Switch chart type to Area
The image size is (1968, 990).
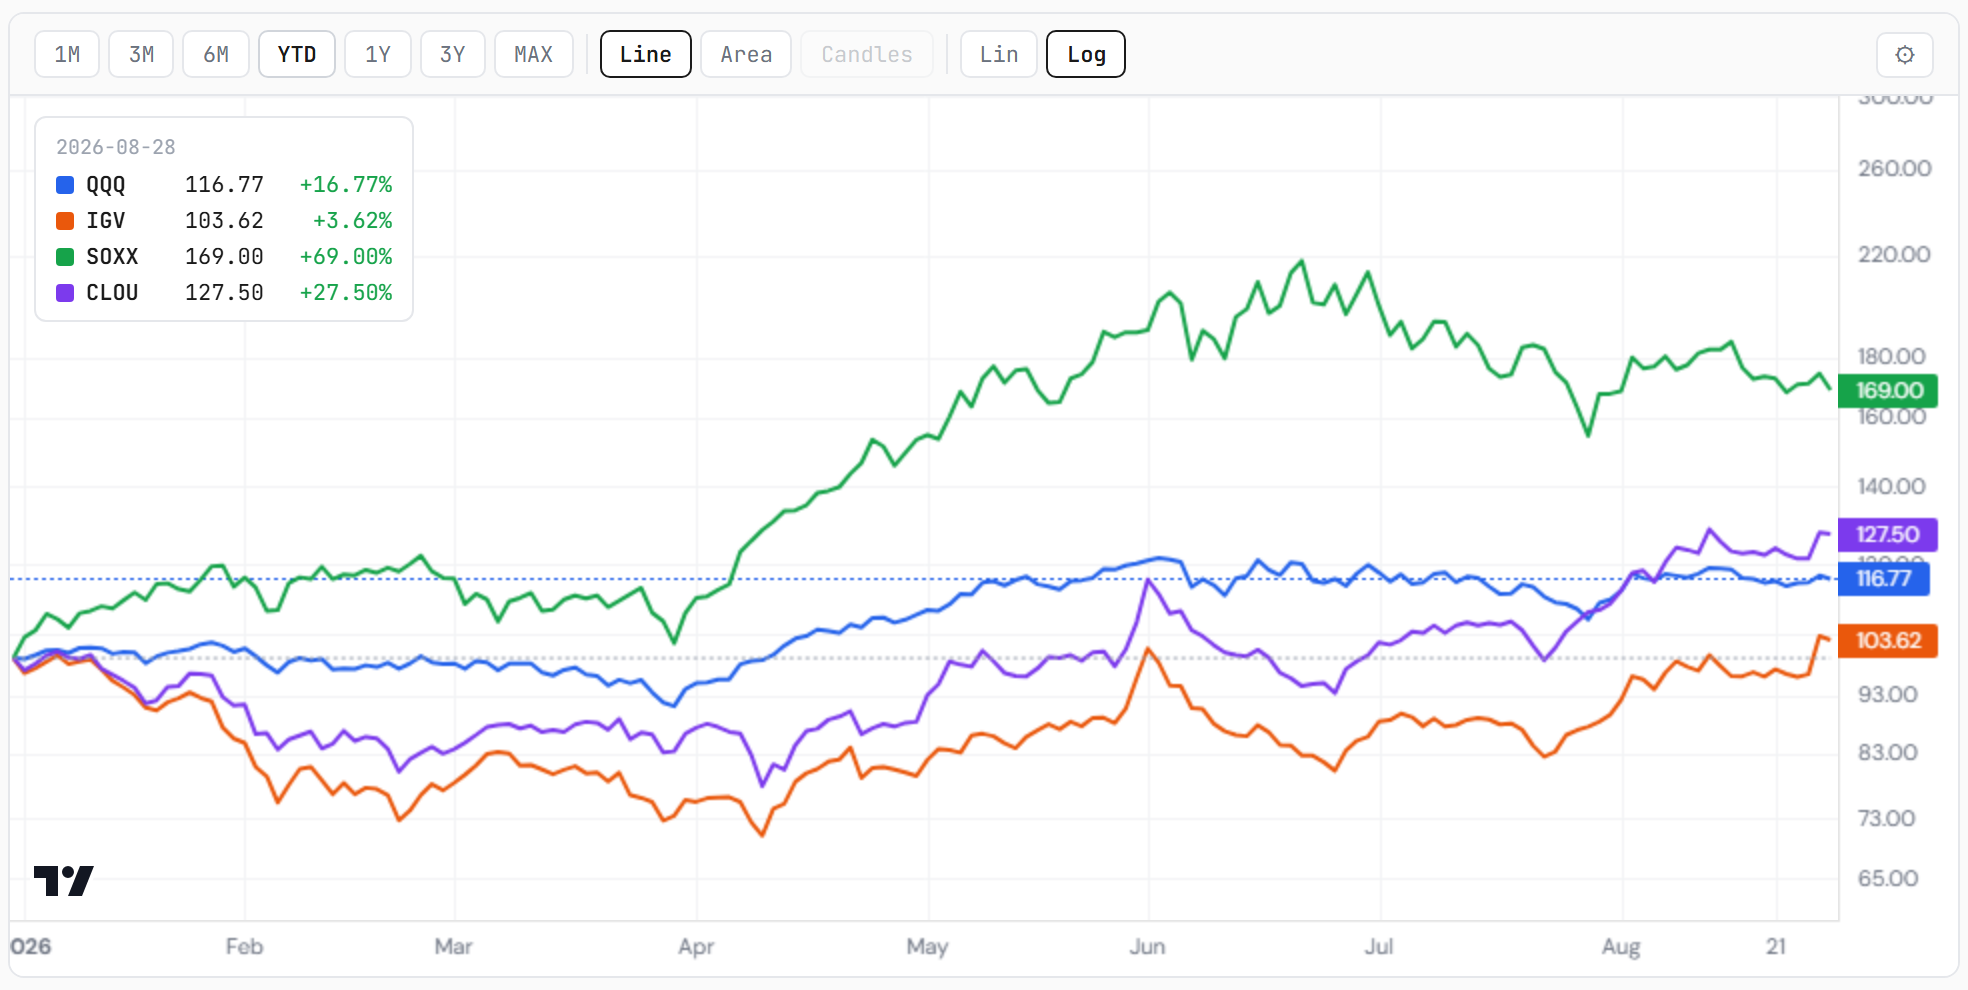coord(746,54)
